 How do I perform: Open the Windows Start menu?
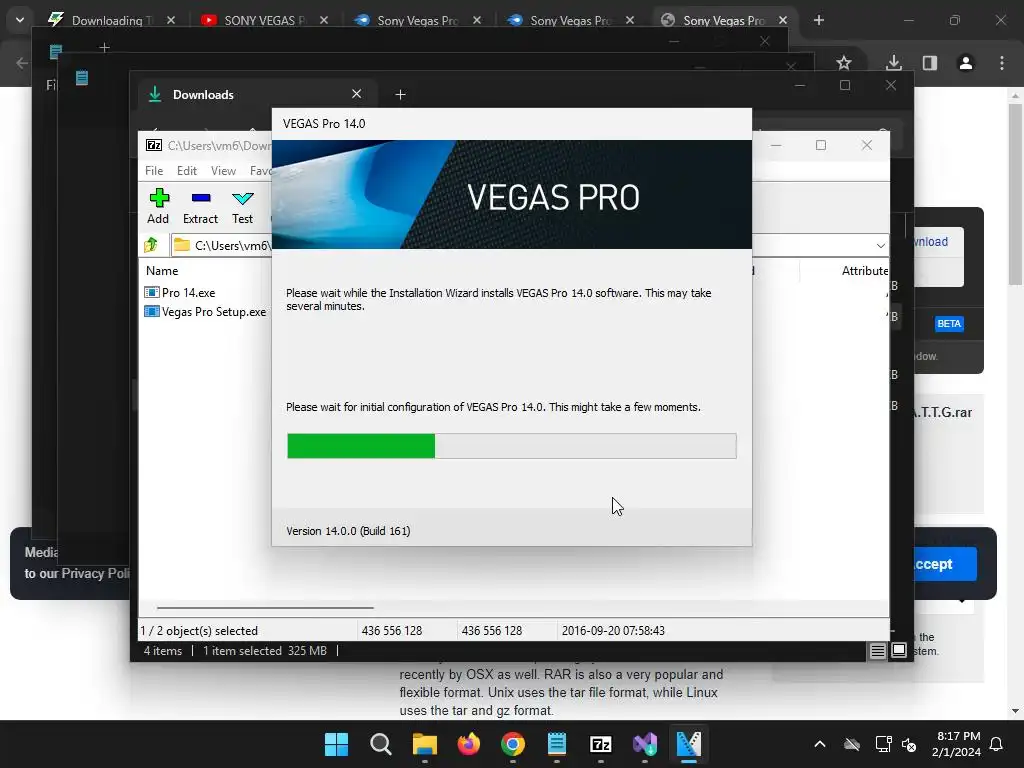click(x=336, y=744)
